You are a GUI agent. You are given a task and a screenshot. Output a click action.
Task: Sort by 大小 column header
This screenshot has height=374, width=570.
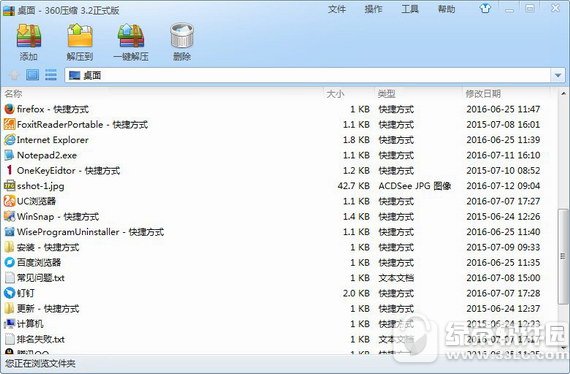335,94
